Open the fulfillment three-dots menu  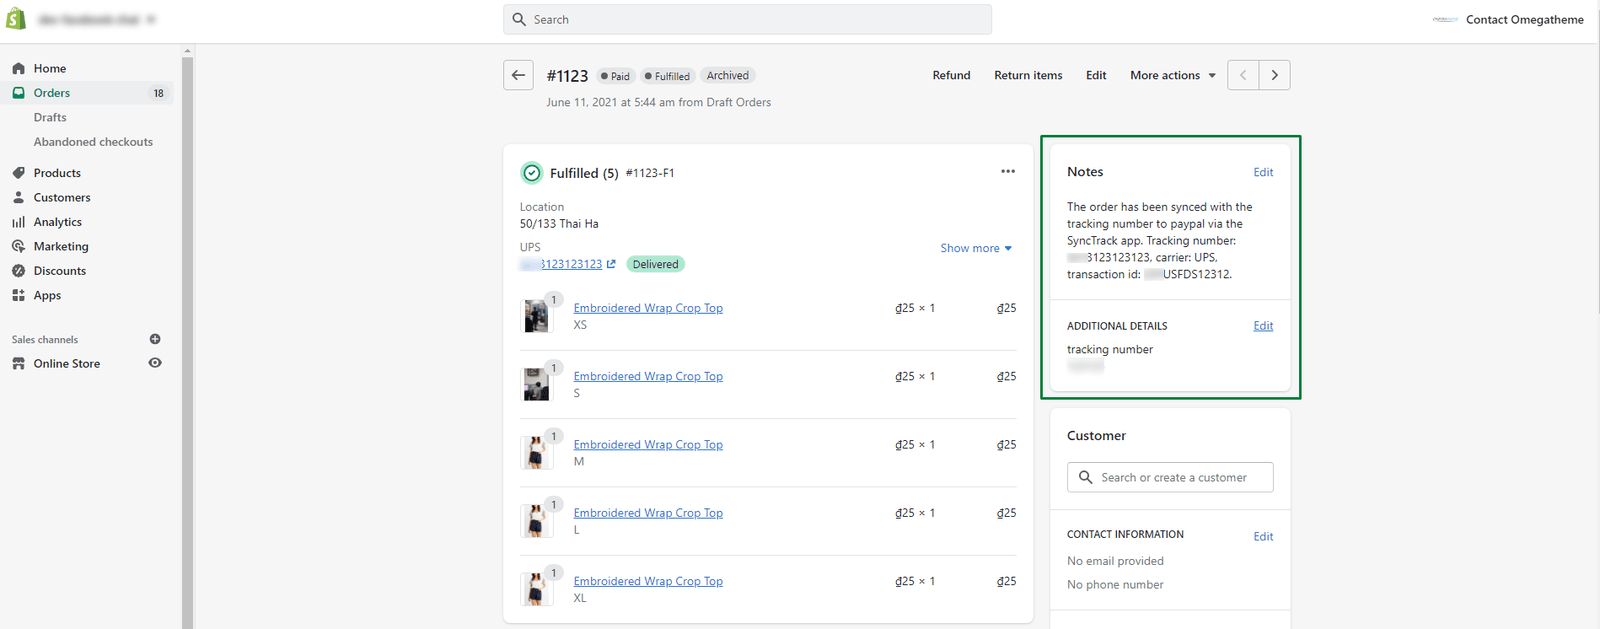[x=1007, y=172]
